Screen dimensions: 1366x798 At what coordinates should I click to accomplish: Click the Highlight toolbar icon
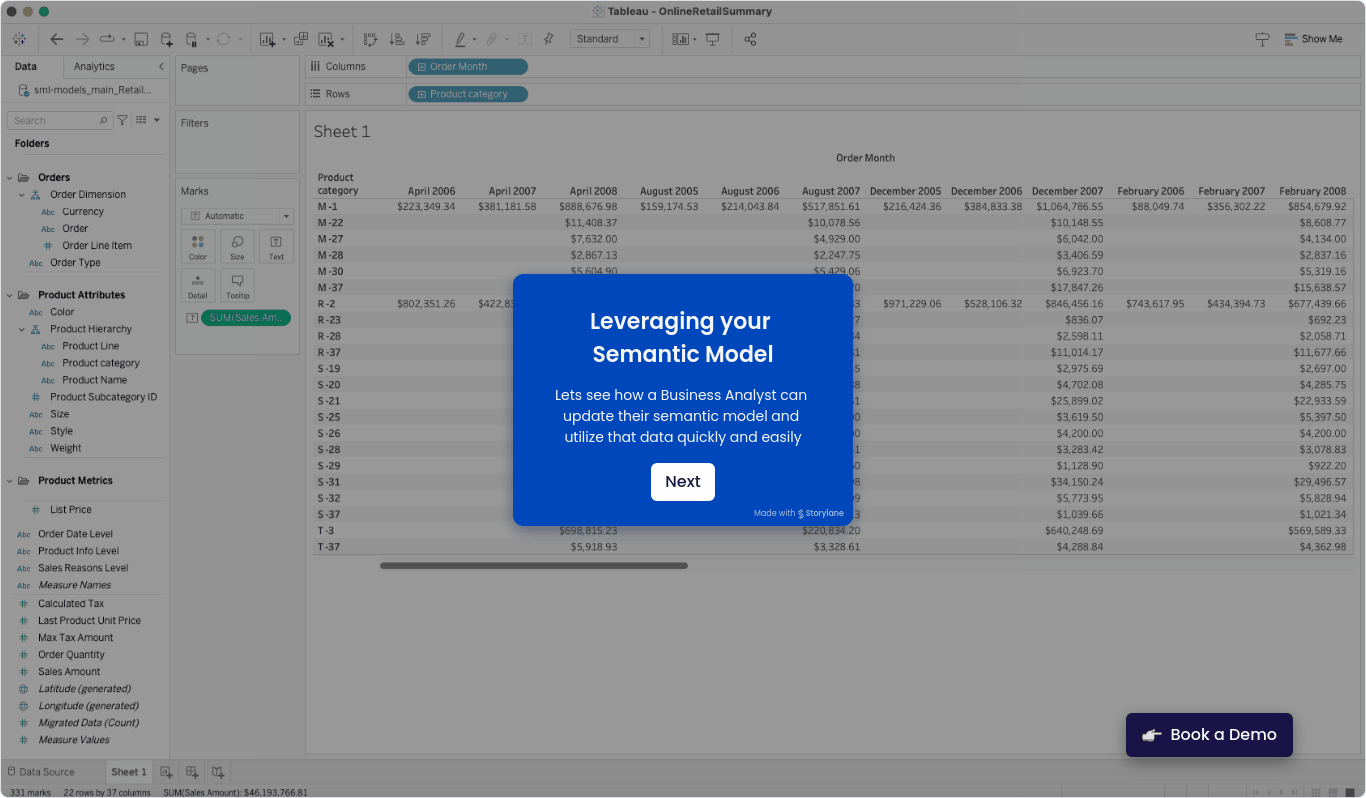click(460, 38)
